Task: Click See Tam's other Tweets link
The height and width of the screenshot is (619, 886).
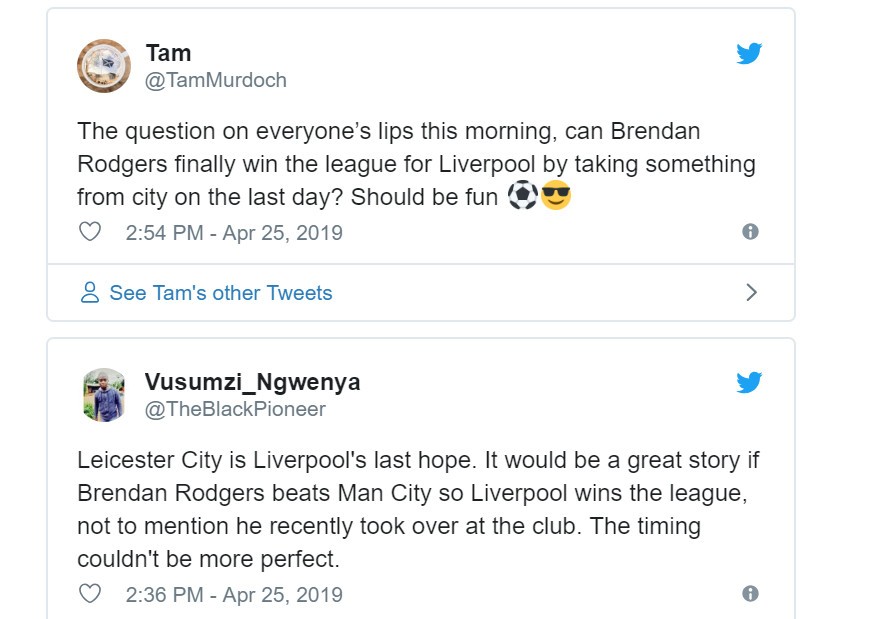Action: (x=220, y=293)
